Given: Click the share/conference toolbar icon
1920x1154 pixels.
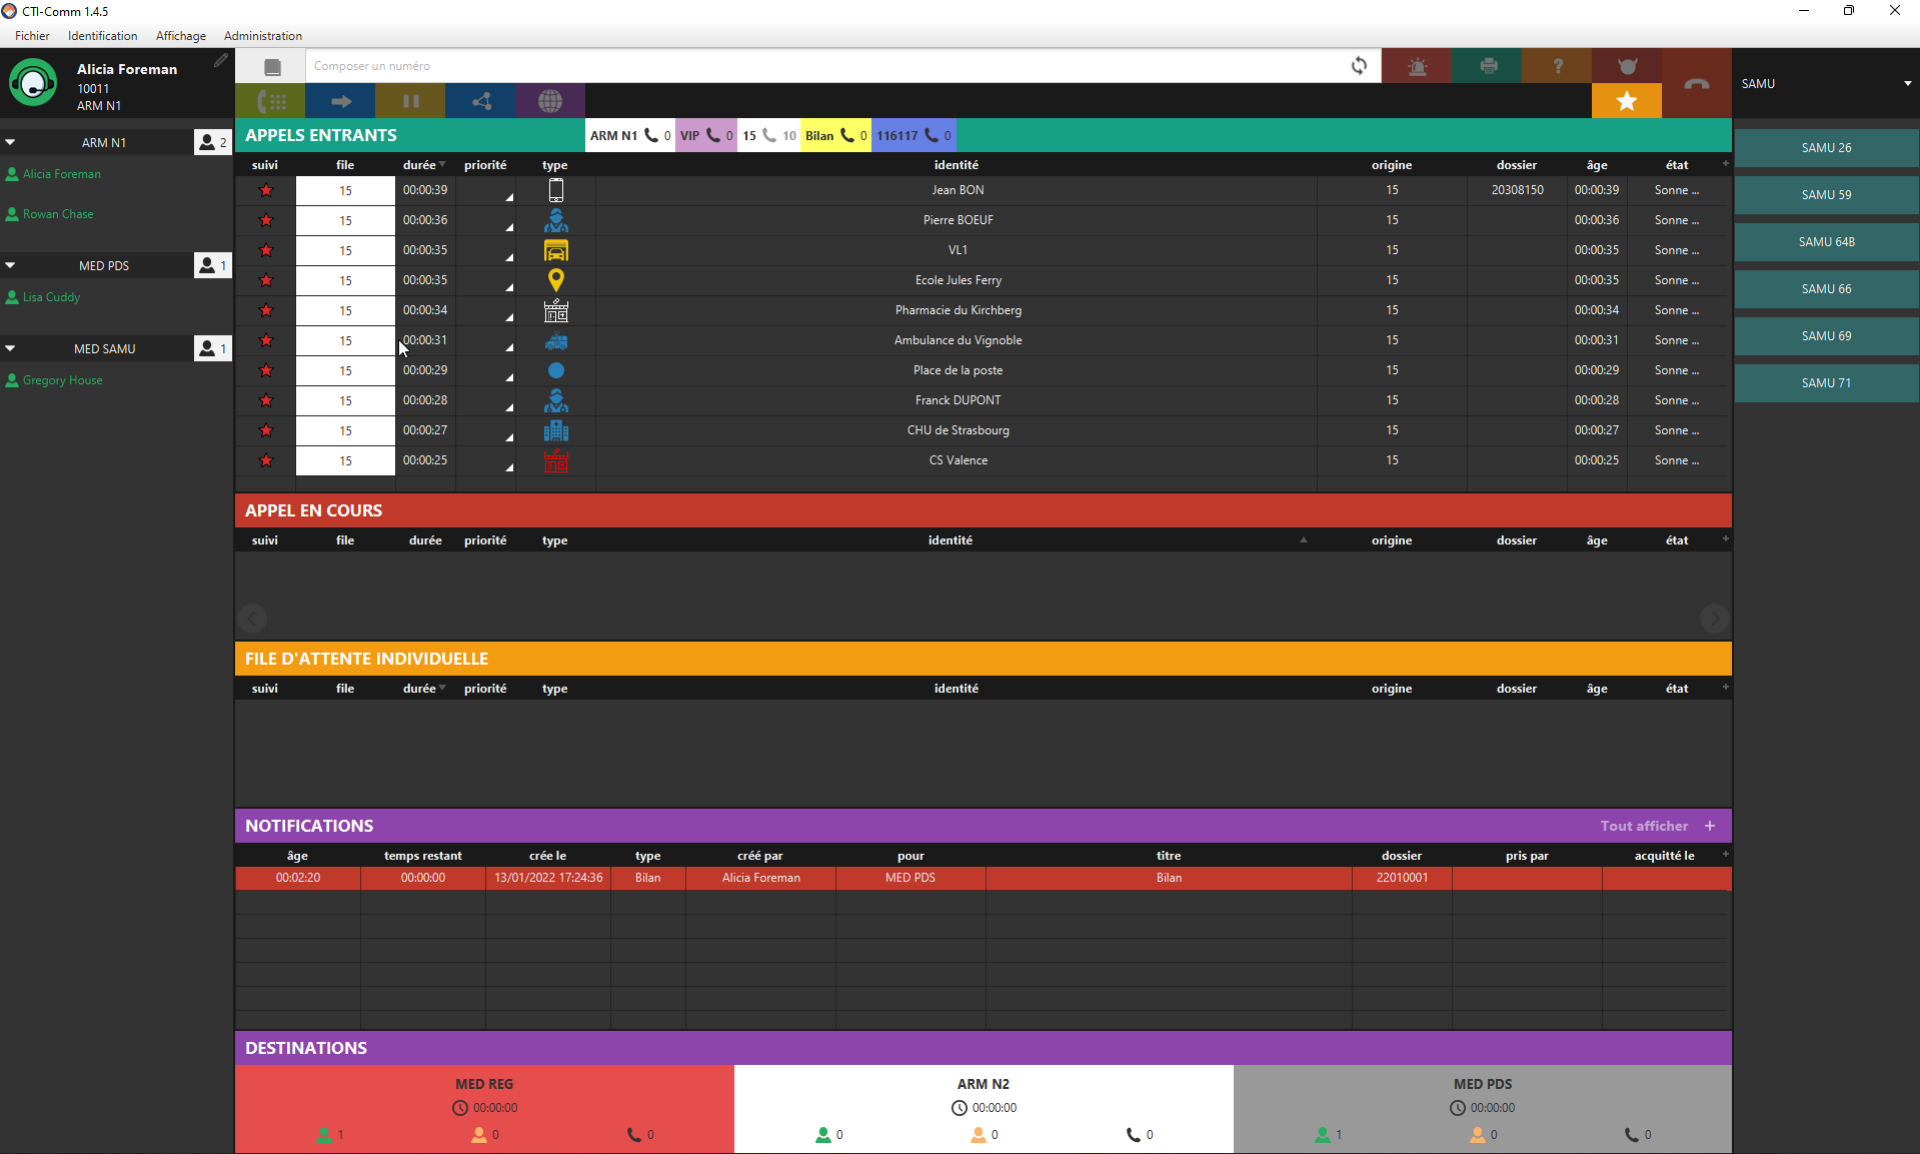Looking at the screenshot, I should [481, 101].
